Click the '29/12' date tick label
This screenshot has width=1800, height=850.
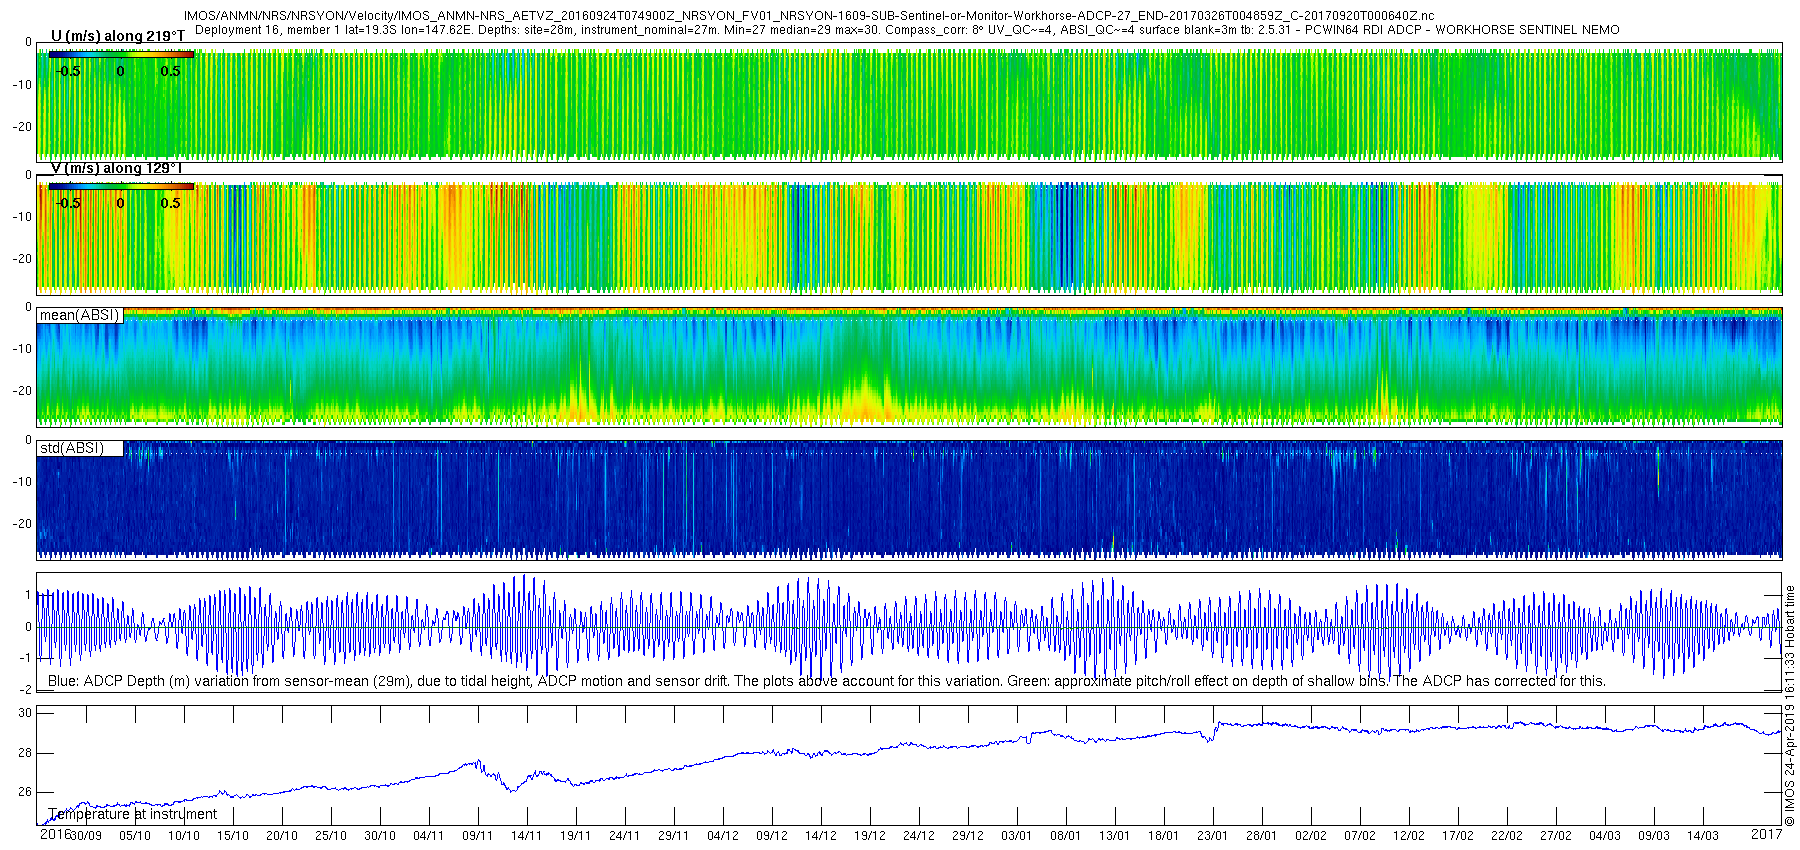(968, 836)
